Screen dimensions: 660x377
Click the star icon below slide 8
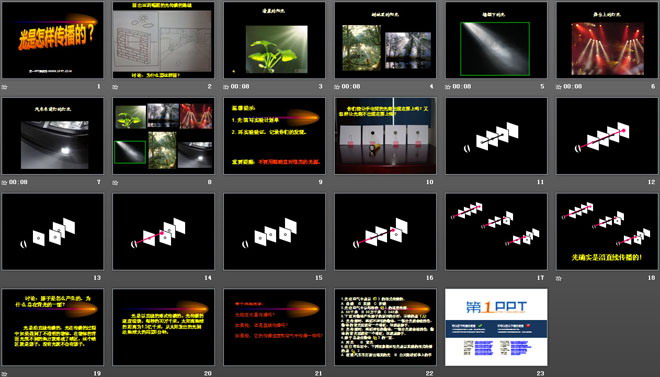point(115,182)
